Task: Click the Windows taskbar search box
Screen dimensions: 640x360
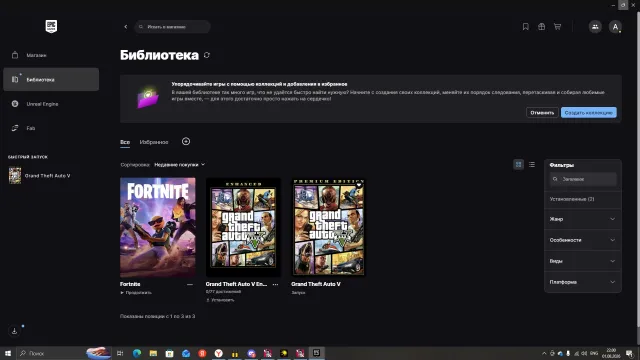Action: [x=64, y=353]
